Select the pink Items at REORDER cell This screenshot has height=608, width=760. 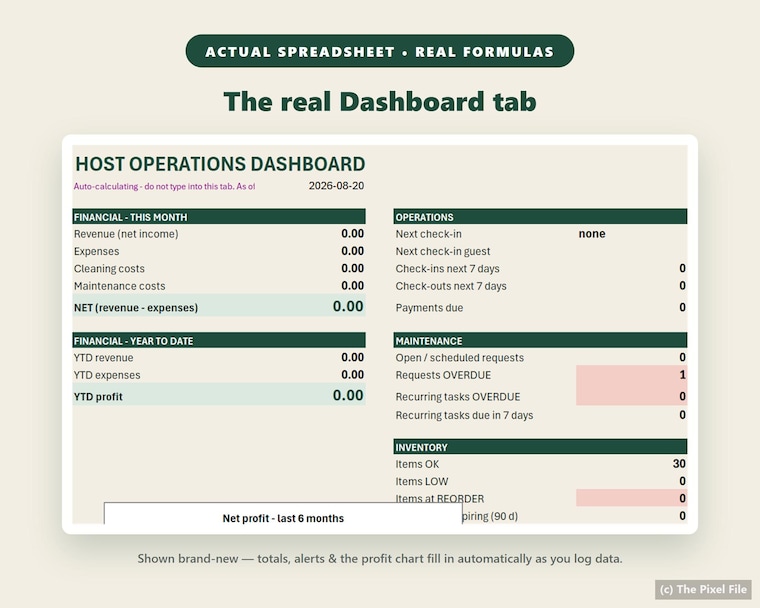coord(632,498)
